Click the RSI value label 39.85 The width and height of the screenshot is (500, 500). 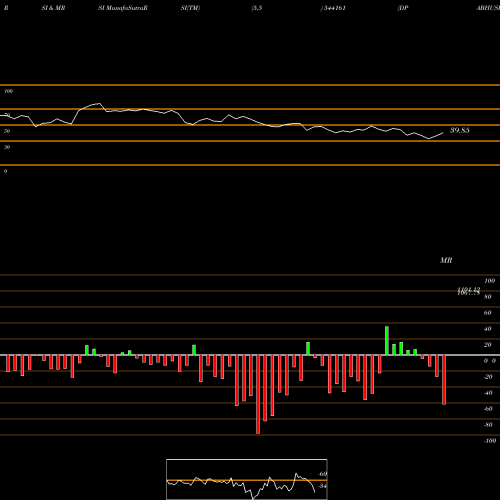pyautogui.click(x=460, y=130)
